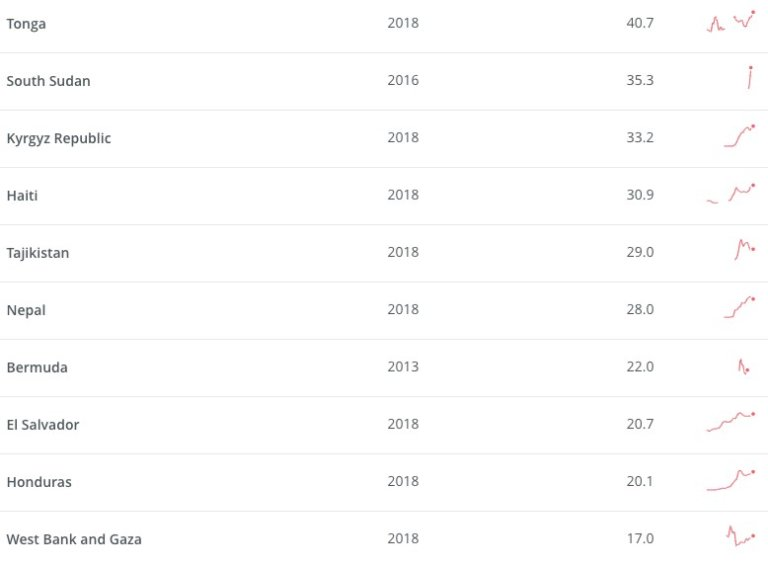
Task: View Bermuda's small sparkline chart
Action: click(x=744, y=366)
